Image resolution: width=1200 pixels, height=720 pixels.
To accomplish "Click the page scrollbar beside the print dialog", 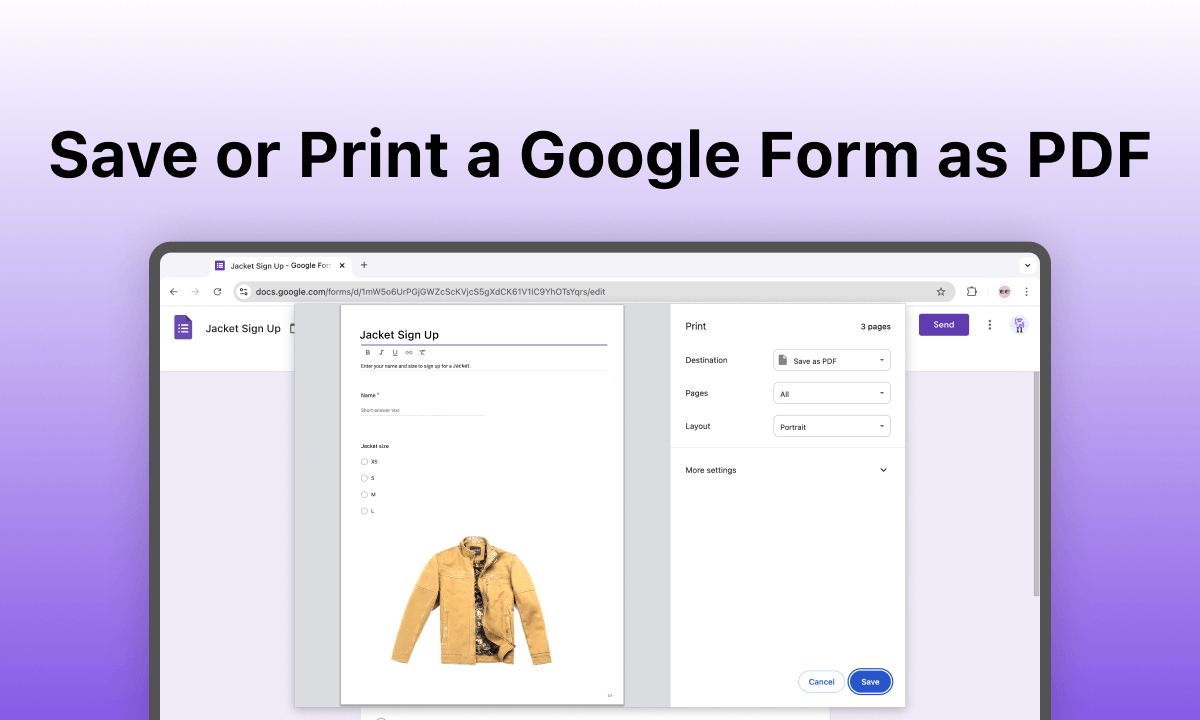I will pyautogui.click(x=1035, y=485).
